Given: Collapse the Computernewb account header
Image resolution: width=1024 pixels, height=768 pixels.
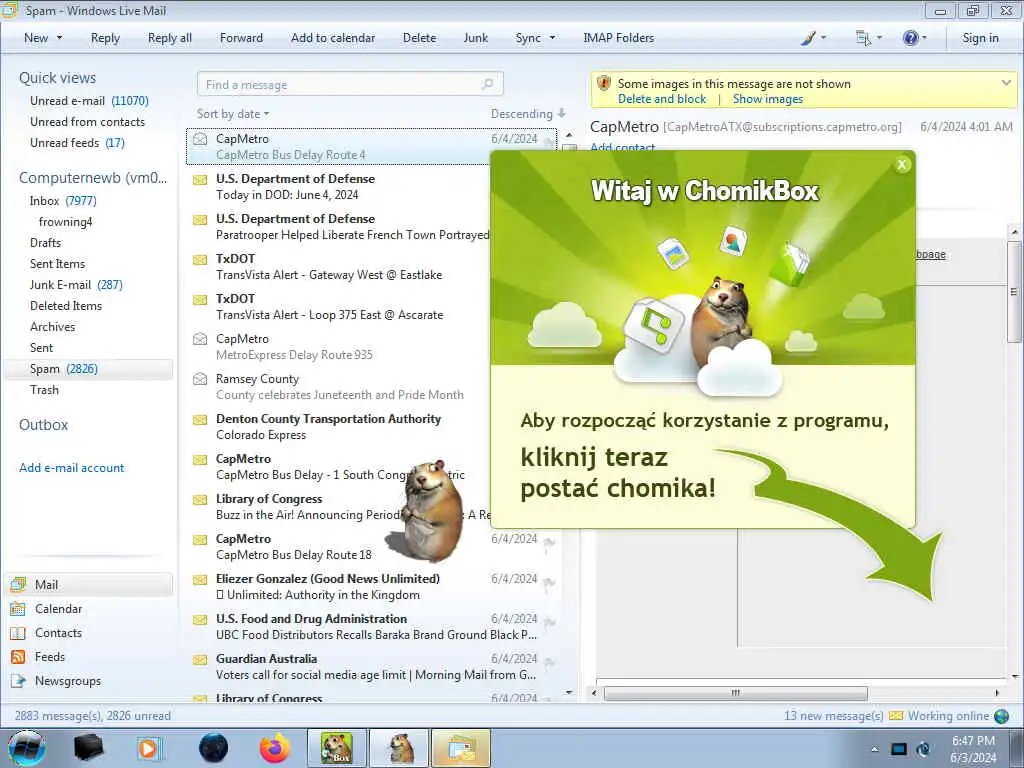Looking at the screenshot, I should (x=93, y=178).
